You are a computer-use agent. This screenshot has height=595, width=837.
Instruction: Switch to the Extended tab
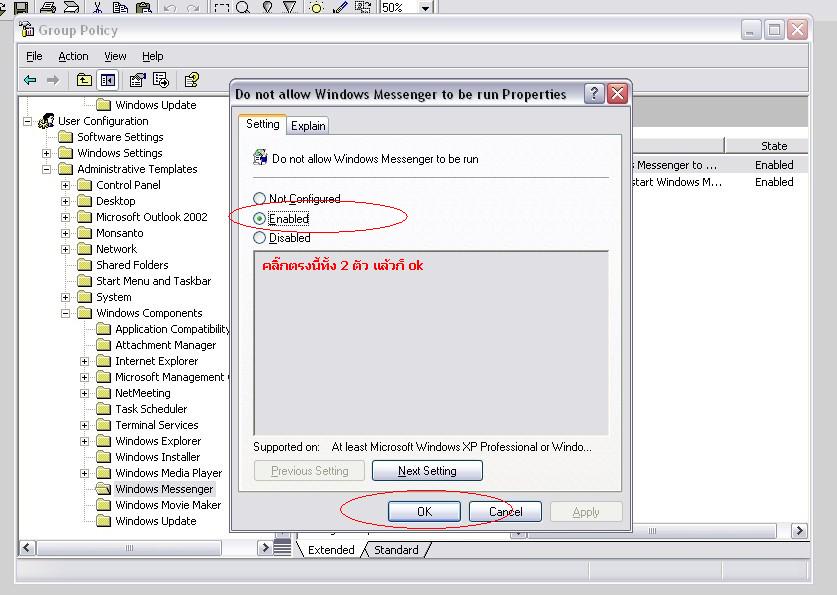(331, 550)
